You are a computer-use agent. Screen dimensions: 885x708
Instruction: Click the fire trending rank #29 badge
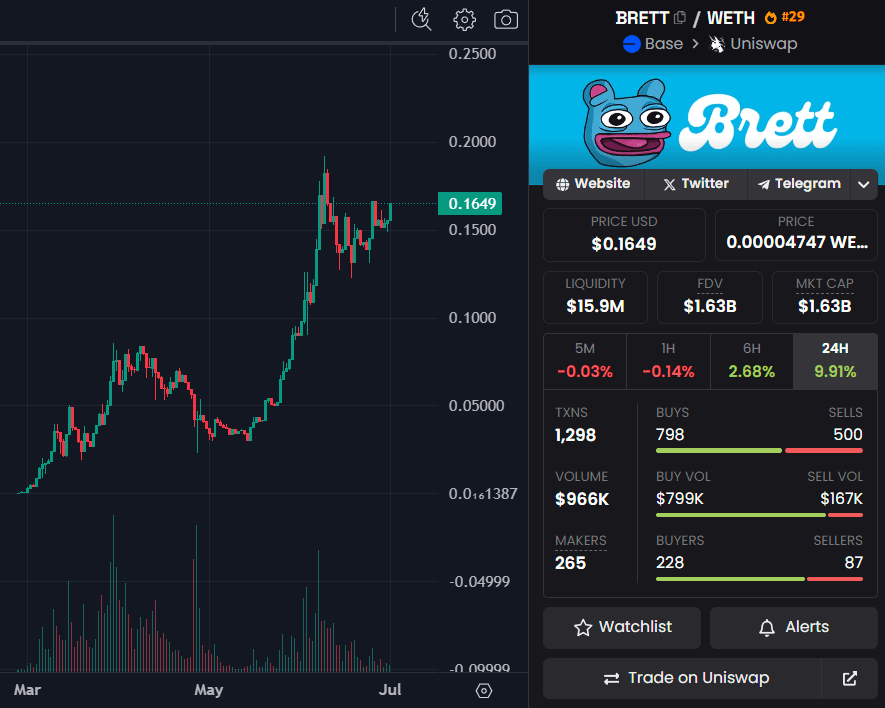pyautogui.click(x=785, y=18)
